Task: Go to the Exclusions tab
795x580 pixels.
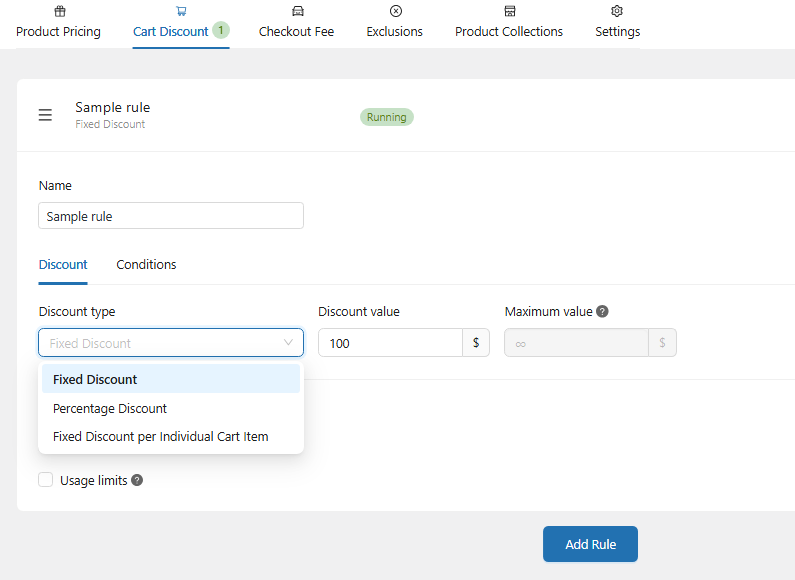Action: (x=394, y=31)
